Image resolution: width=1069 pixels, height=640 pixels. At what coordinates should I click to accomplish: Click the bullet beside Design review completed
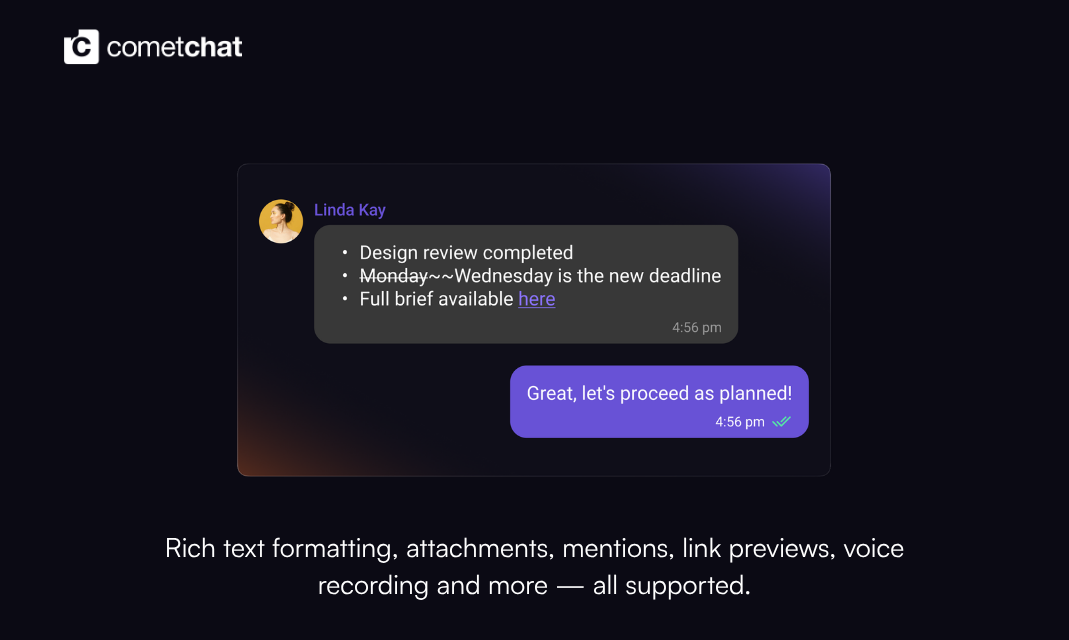point(344,253)
